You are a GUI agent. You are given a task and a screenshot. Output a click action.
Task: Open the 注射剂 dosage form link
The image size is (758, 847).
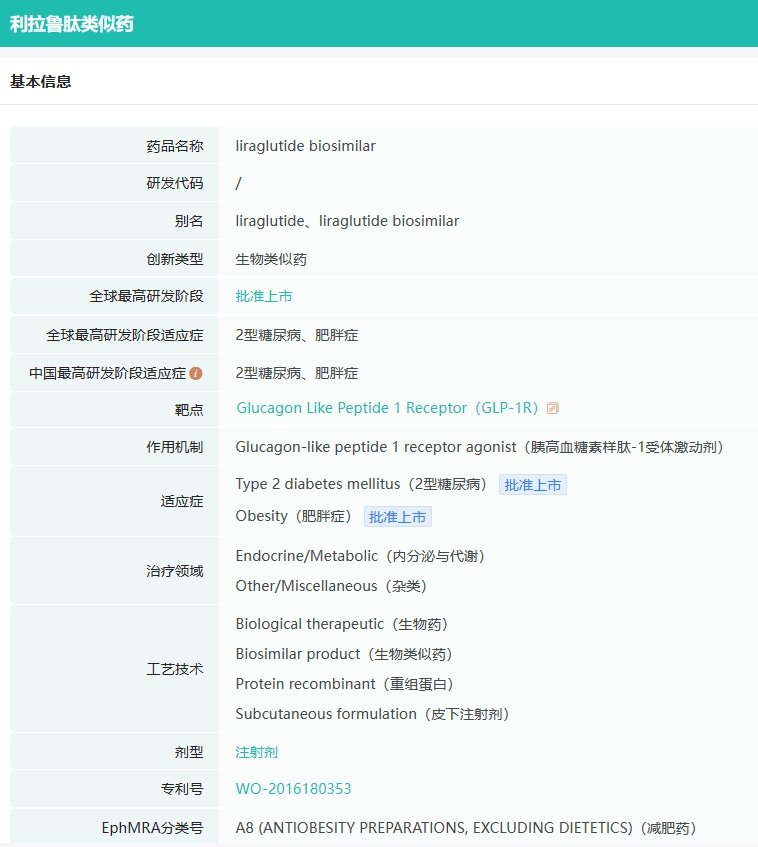(257, 752)
